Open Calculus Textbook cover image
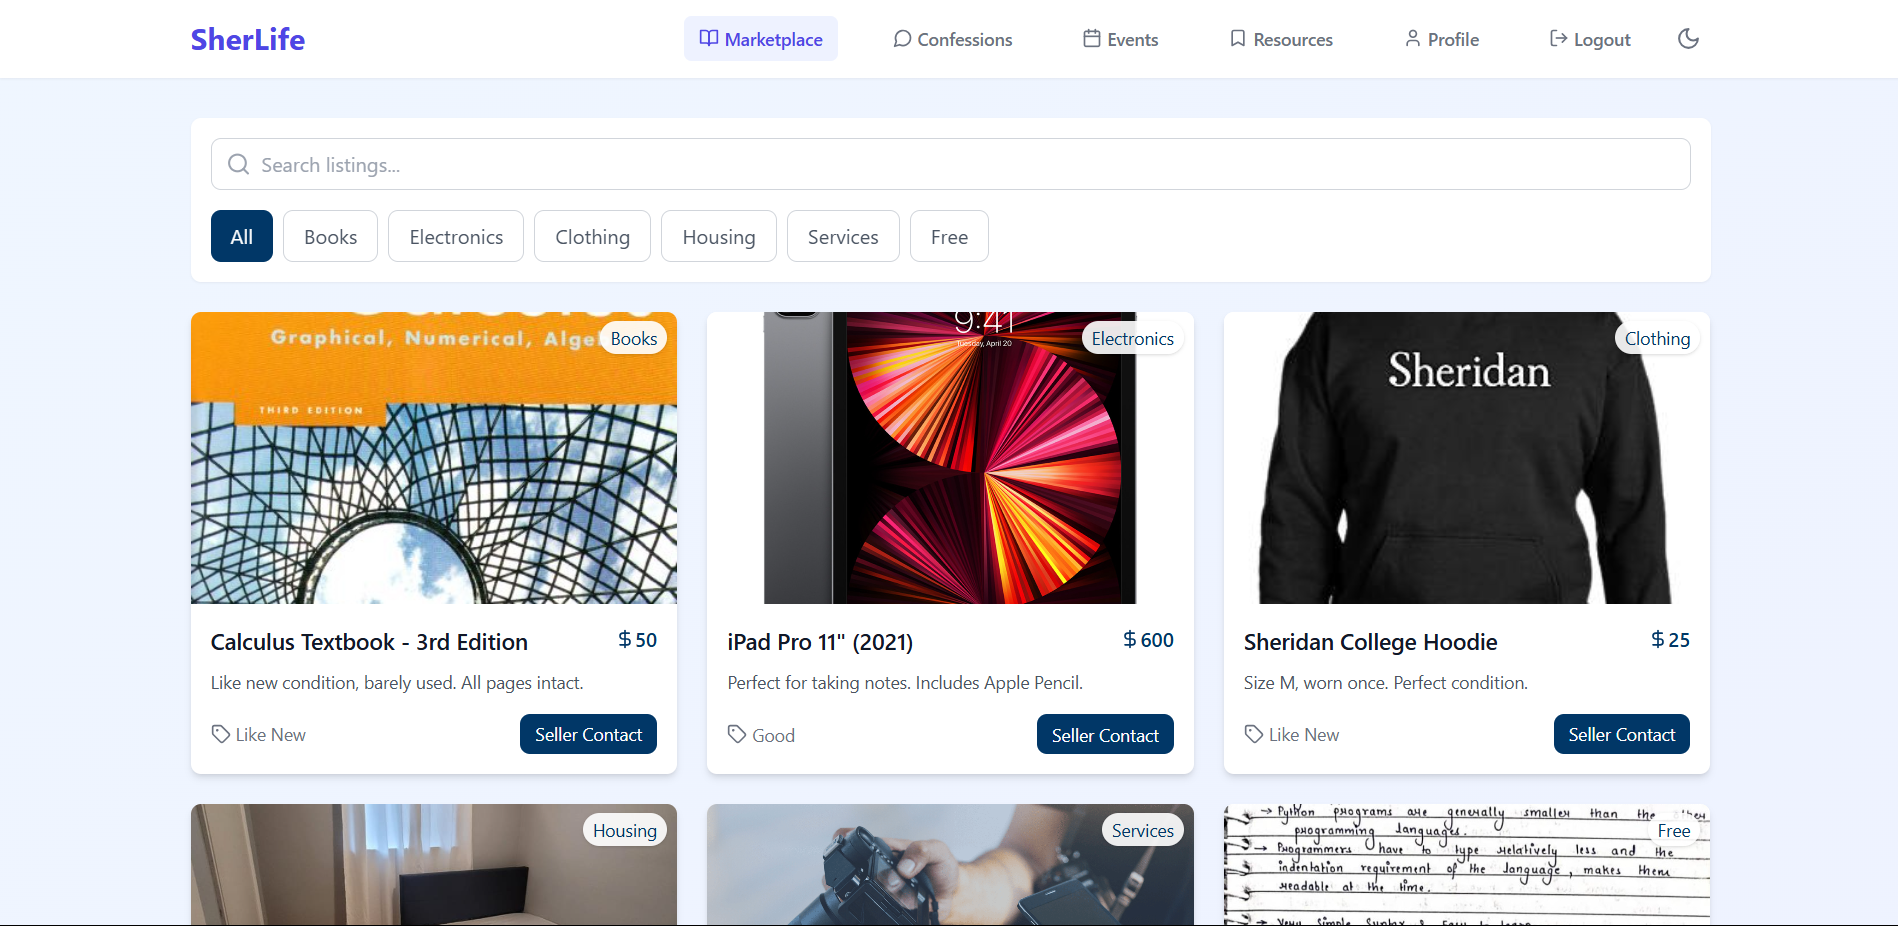Viewport: 1898px width, 926px height. click(x=434, y=458)
